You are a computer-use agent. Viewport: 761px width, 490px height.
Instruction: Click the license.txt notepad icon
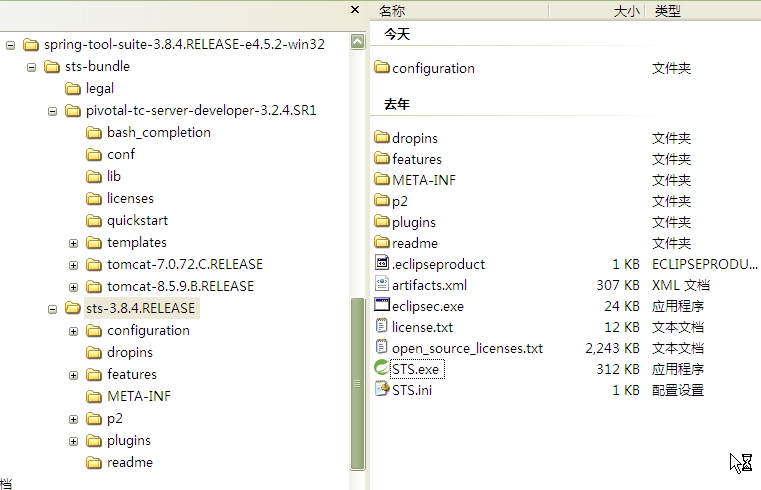pyautogui.click(x=382, y=326)
